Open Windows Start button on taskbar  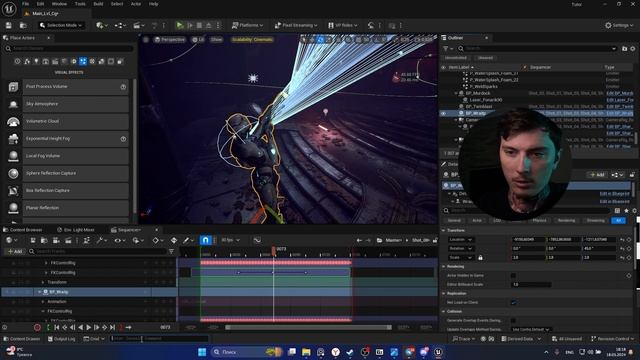pyautogui.click(x=202, y=352)
